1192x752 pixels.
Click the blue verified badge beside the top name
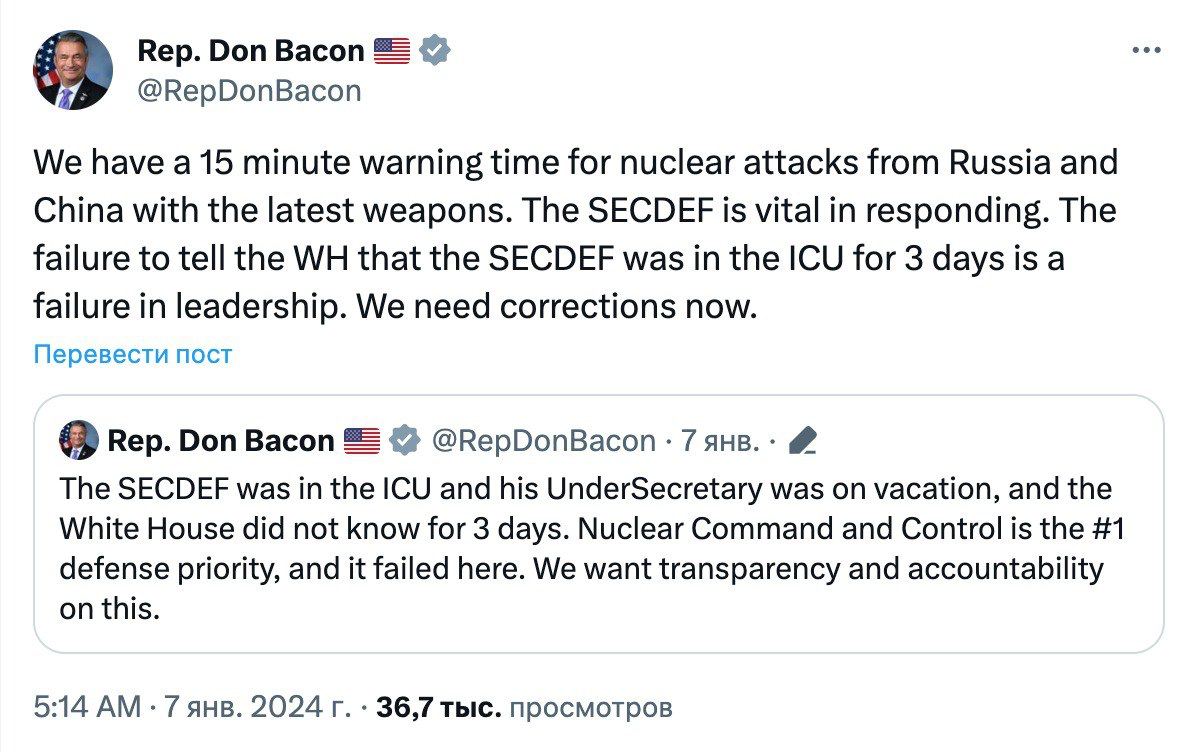point(434,51)
